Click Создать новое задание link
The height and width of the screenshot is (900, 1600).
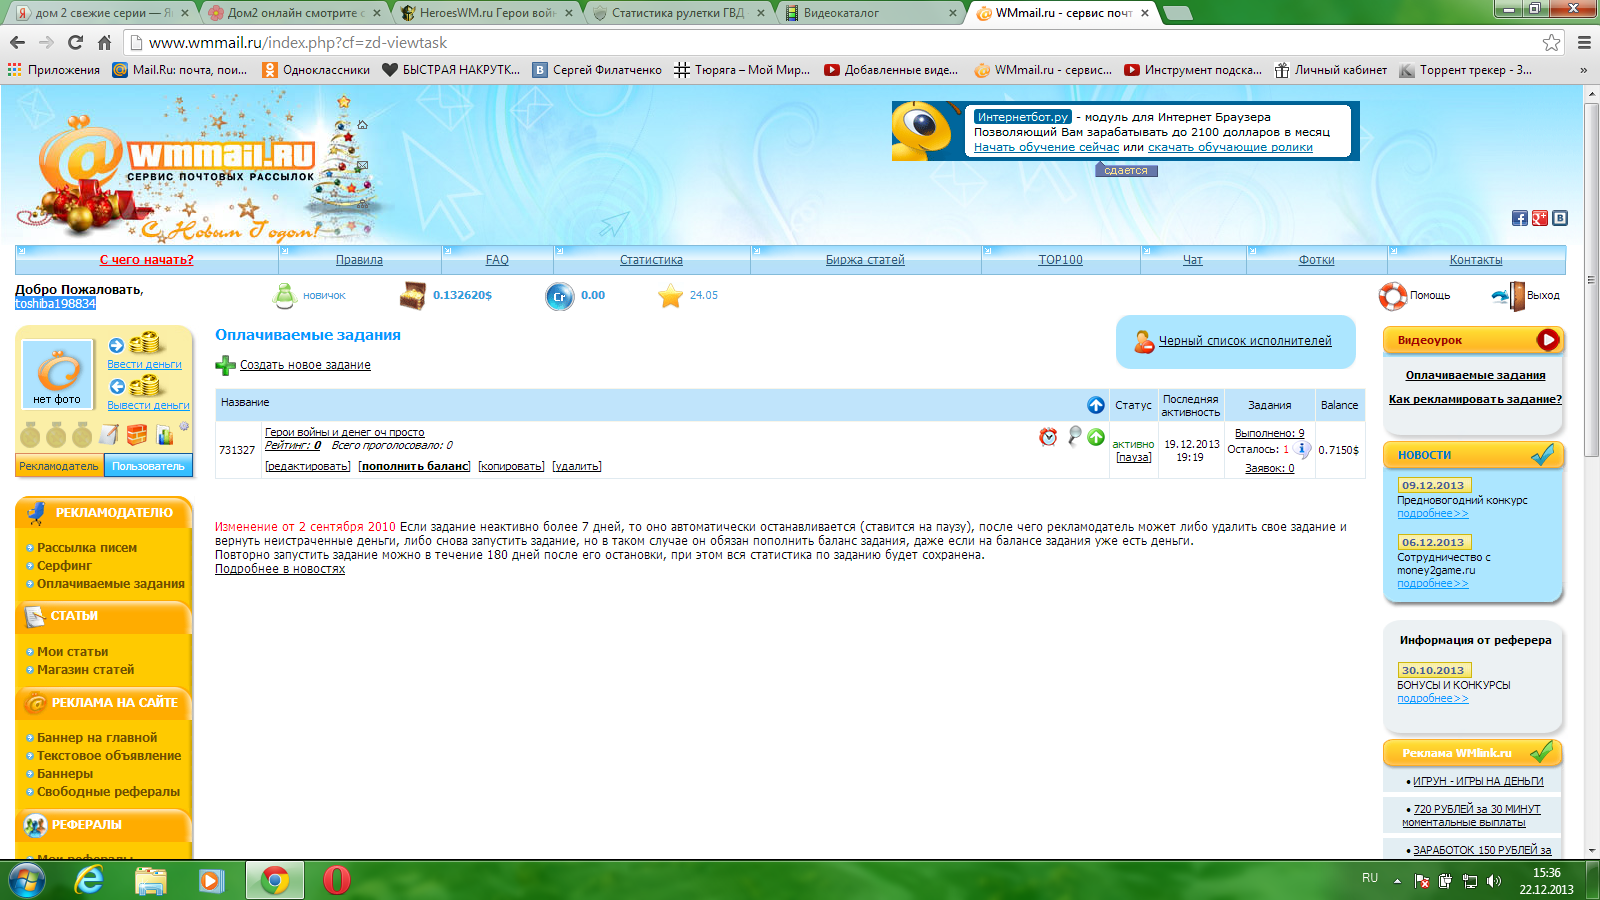click(x=305, y=365)
